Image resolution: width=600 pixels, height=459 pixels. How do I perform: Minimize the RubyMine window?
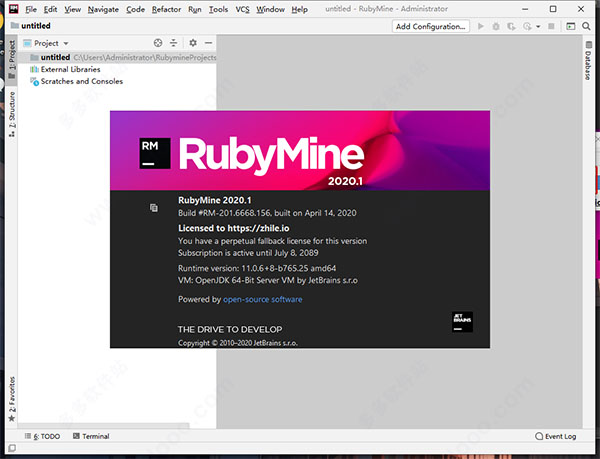525,9
